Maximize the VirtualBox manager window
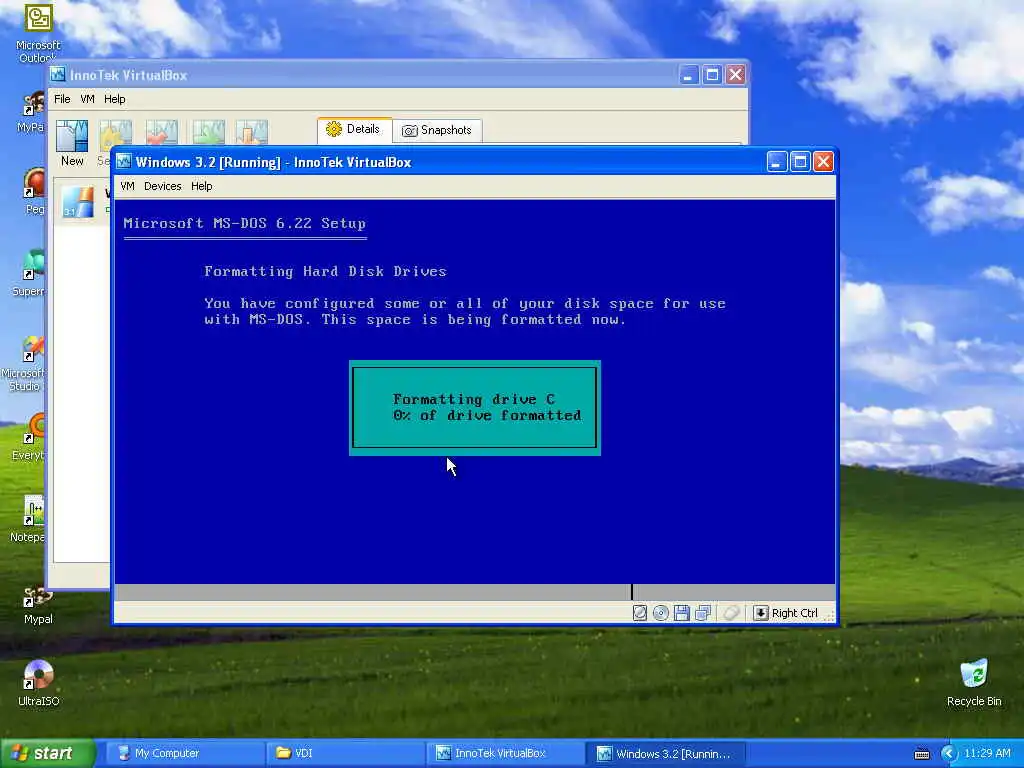 click(712, 75)
